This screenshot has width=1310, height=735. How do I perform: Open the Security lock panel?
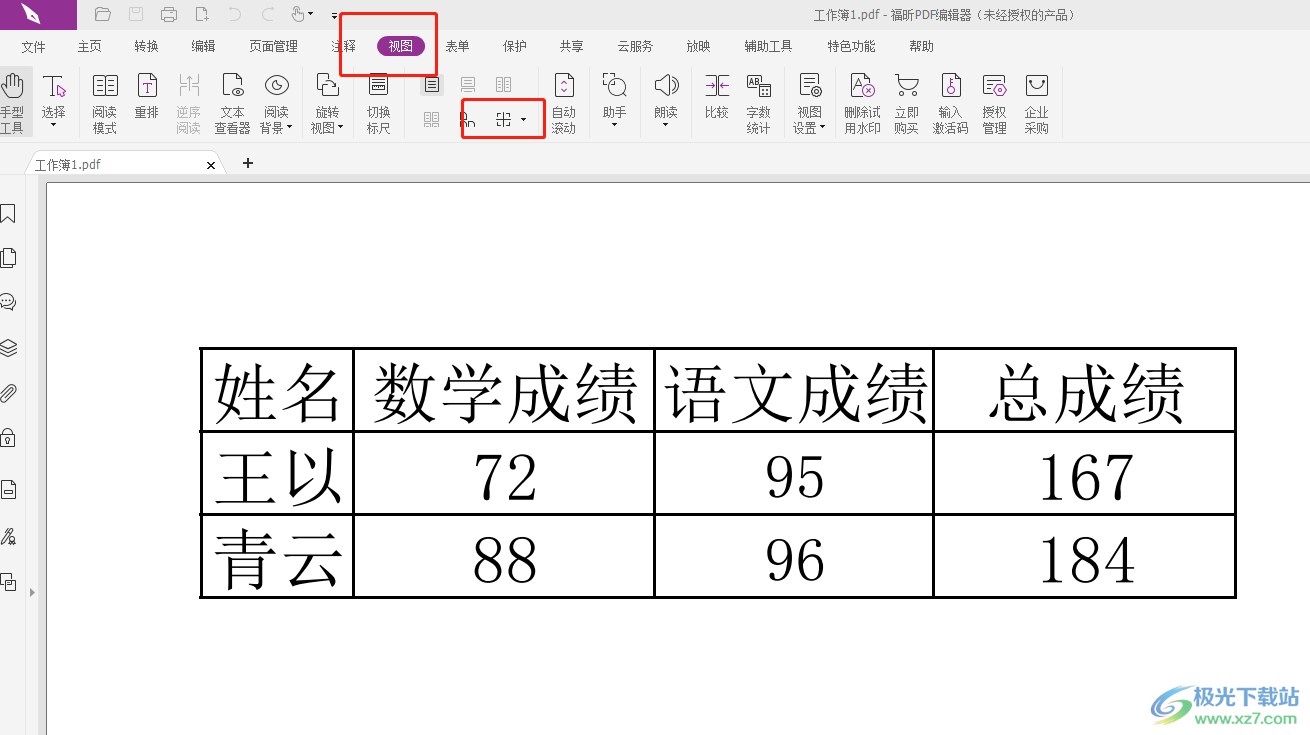click(x=8, y=437)
